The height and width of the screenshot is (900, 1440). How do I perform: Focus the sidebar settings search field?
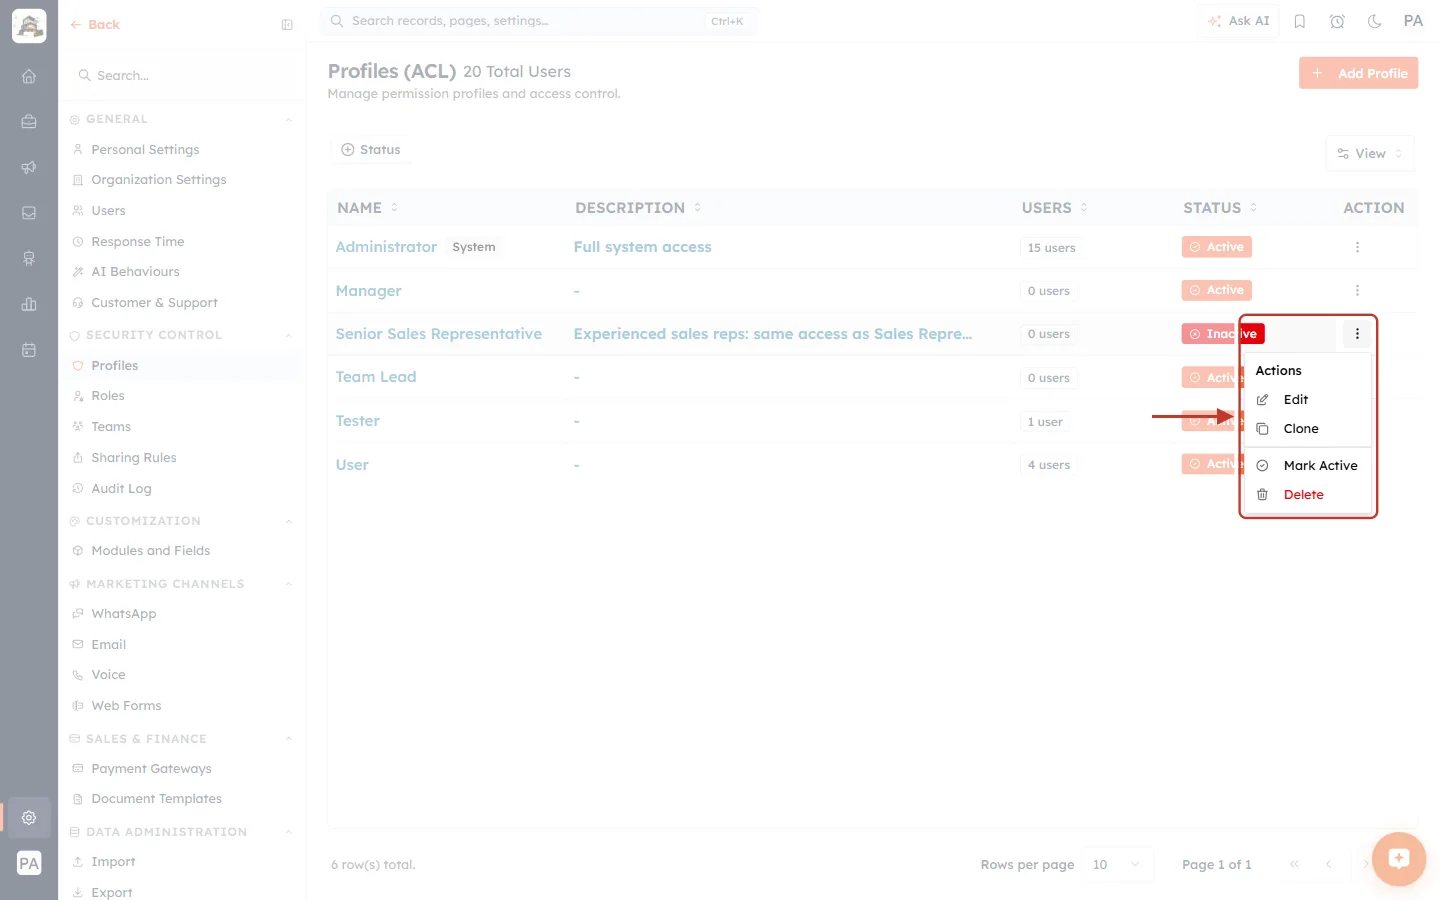182,76
